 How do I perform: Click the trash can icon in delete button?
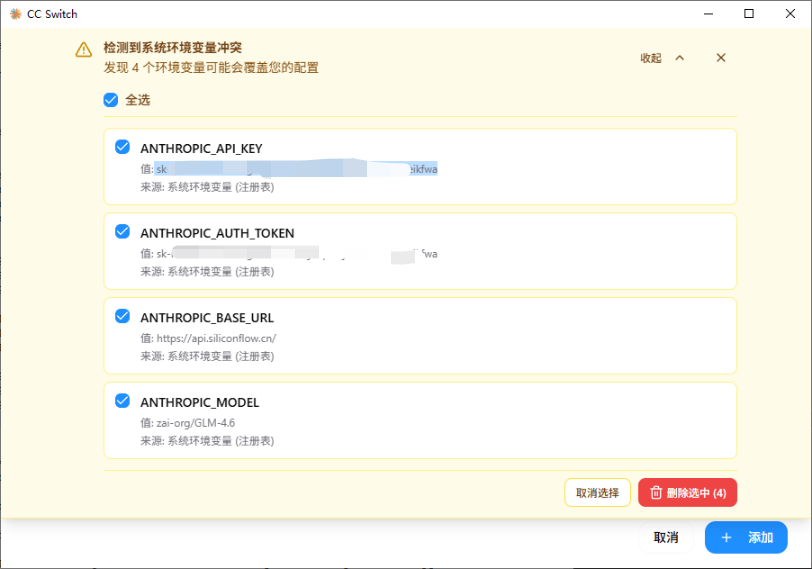(656, 492)
